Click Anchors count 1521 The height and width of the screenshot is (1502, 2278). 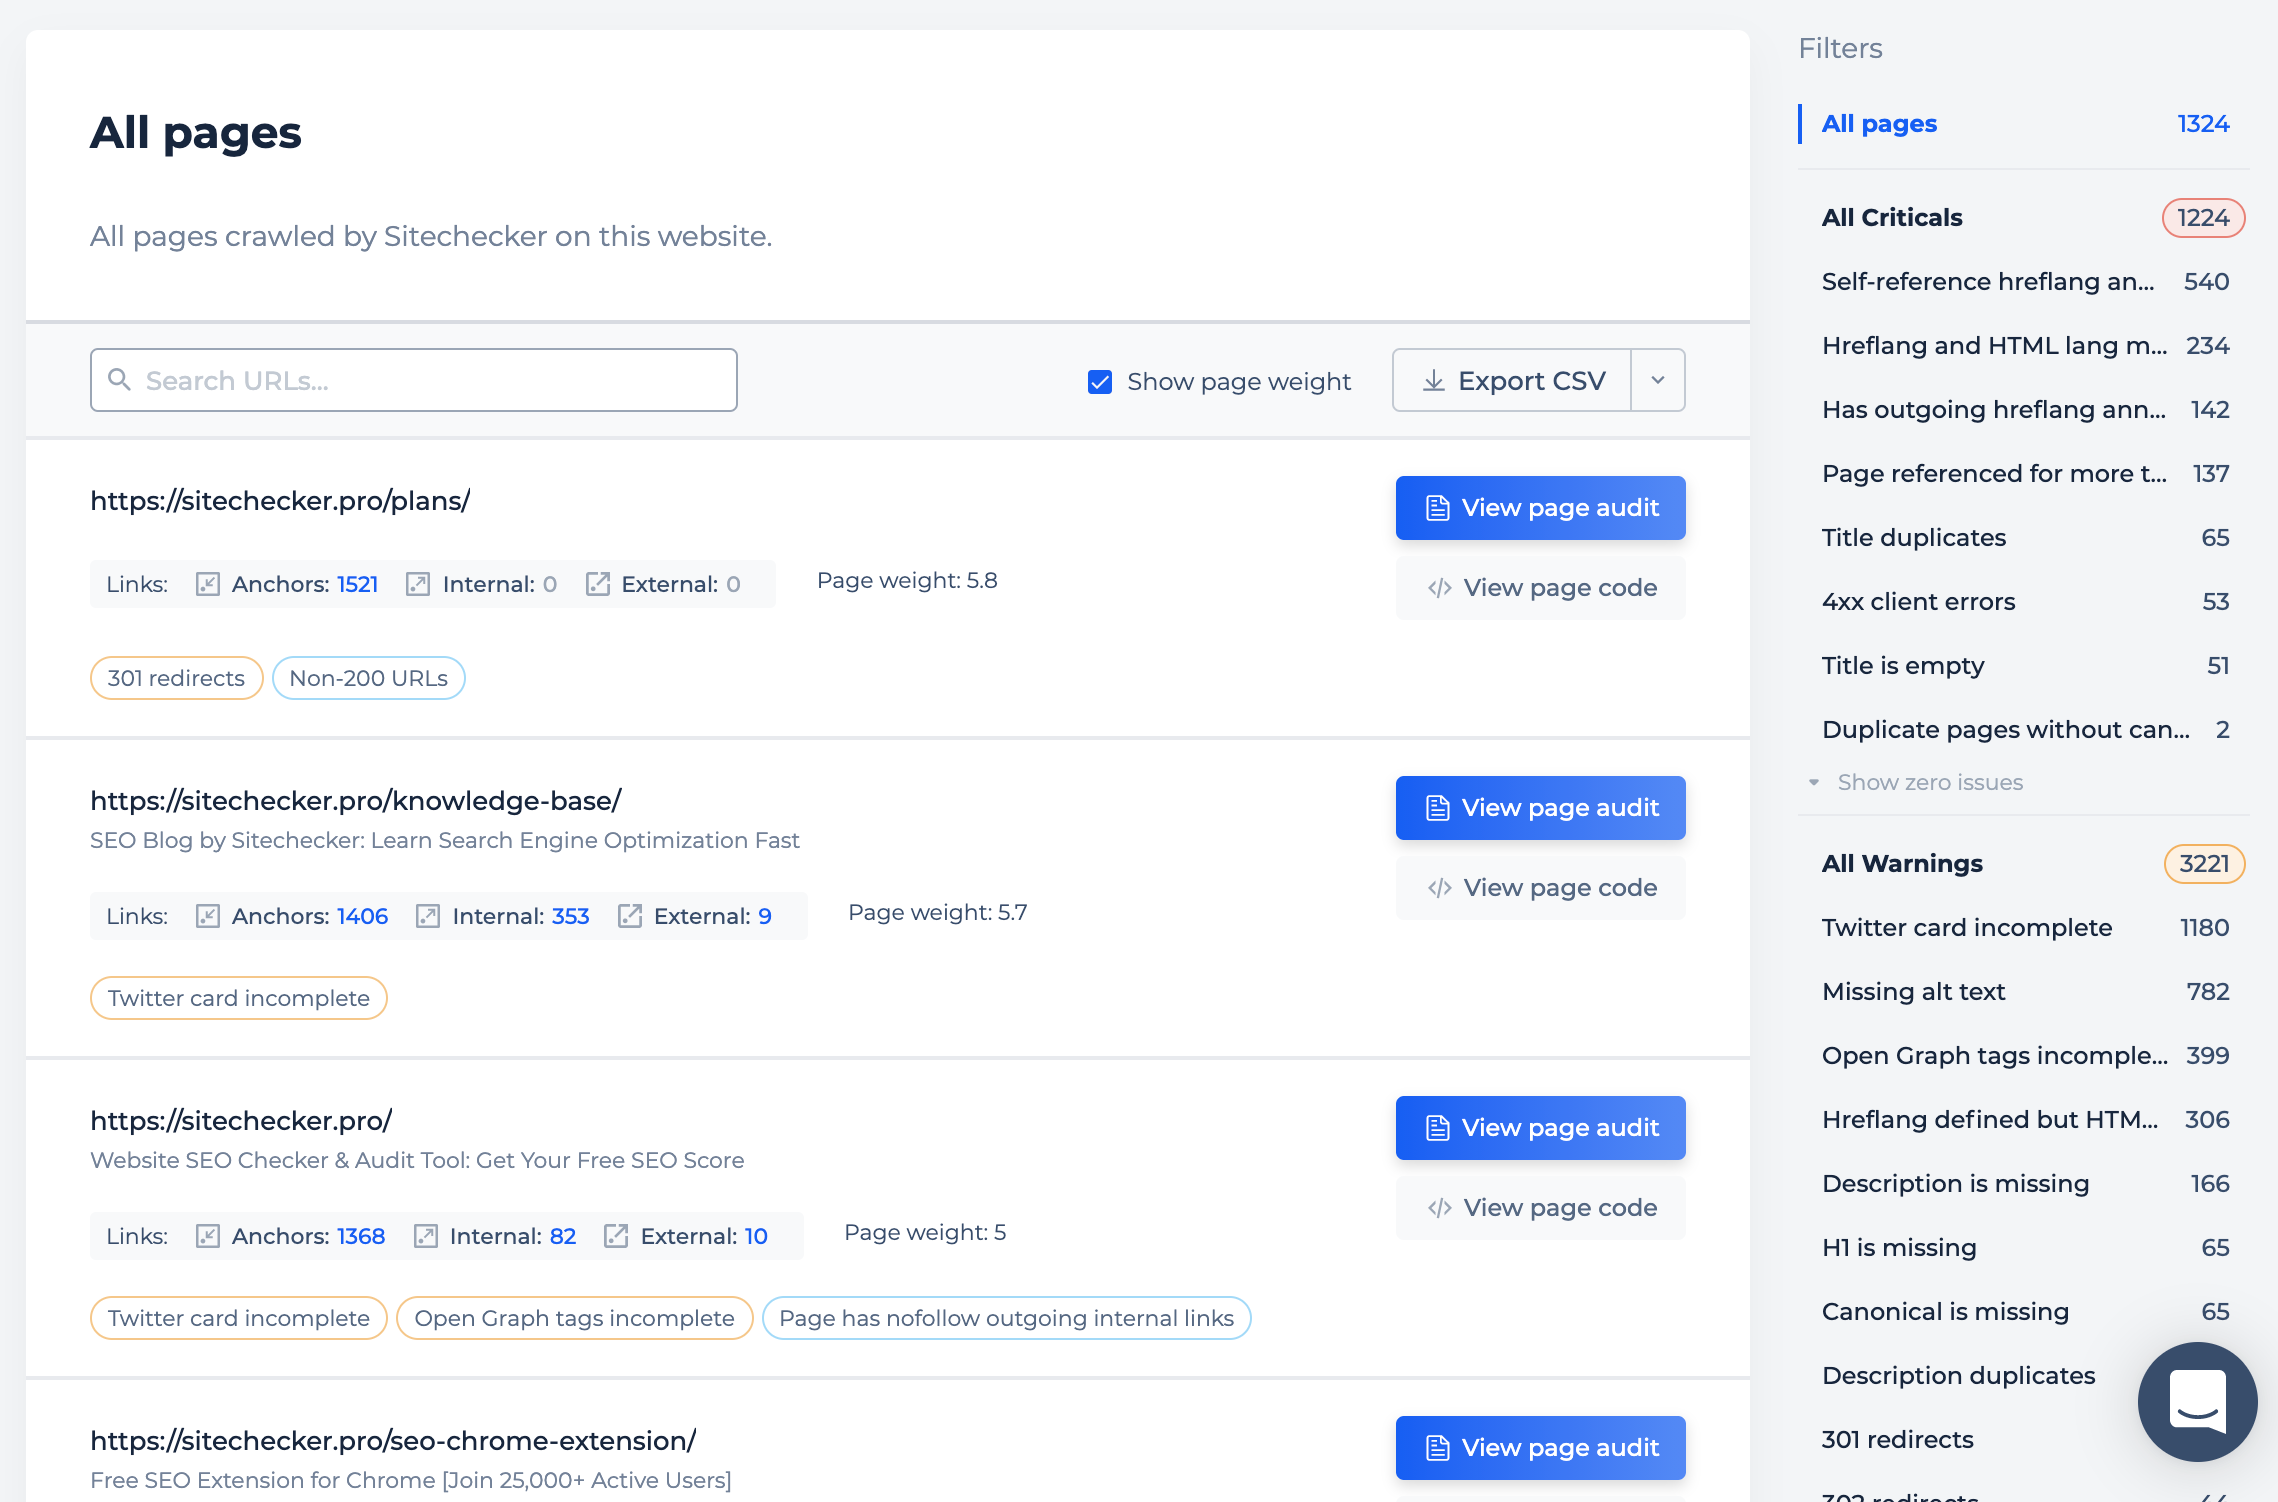click(357, 584)
